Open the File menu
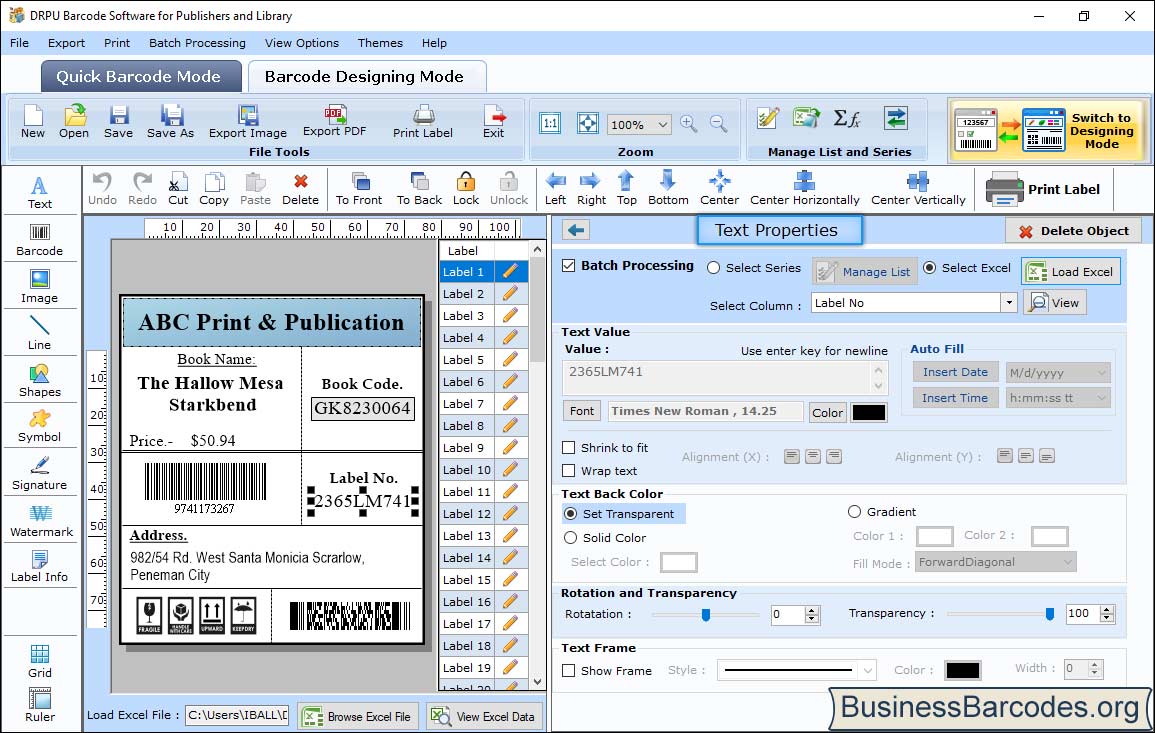 (19, 43)
